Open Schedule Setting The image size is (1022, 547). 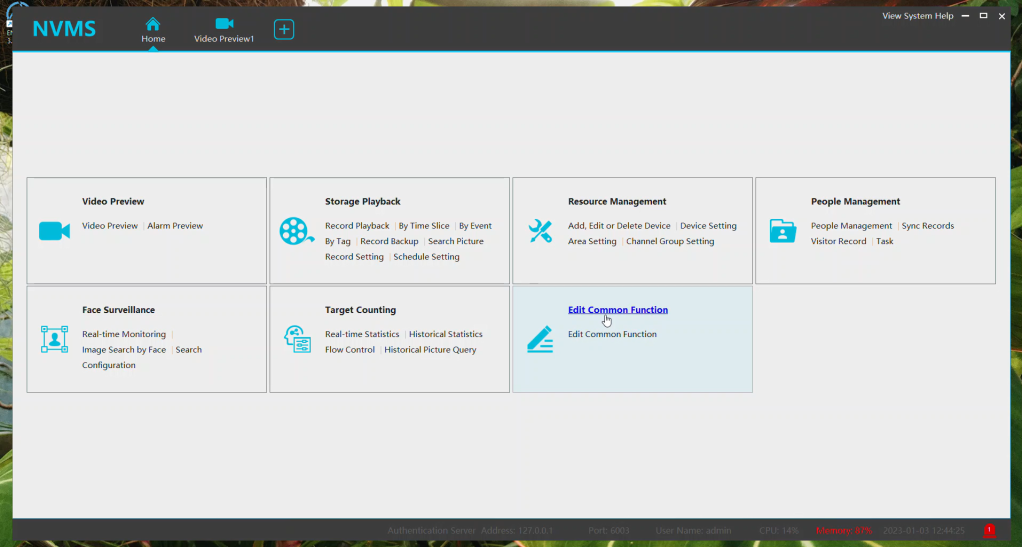tap(426, 257)
